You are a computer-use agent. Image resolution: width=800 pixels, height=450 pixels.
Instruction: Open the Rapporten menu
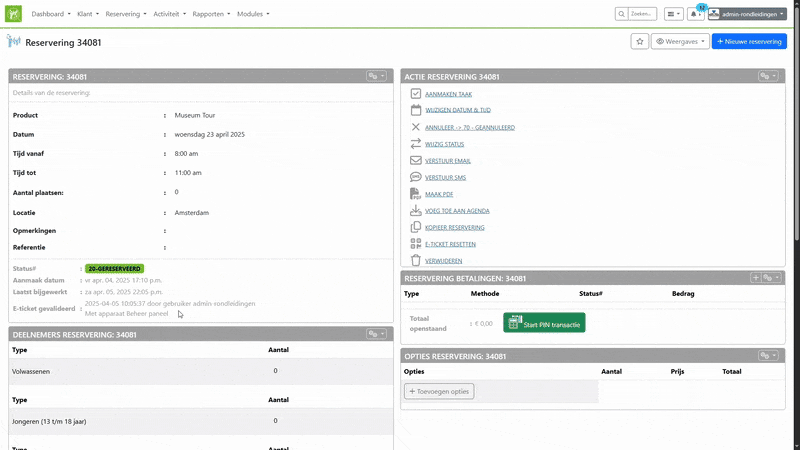click(210, 14)
